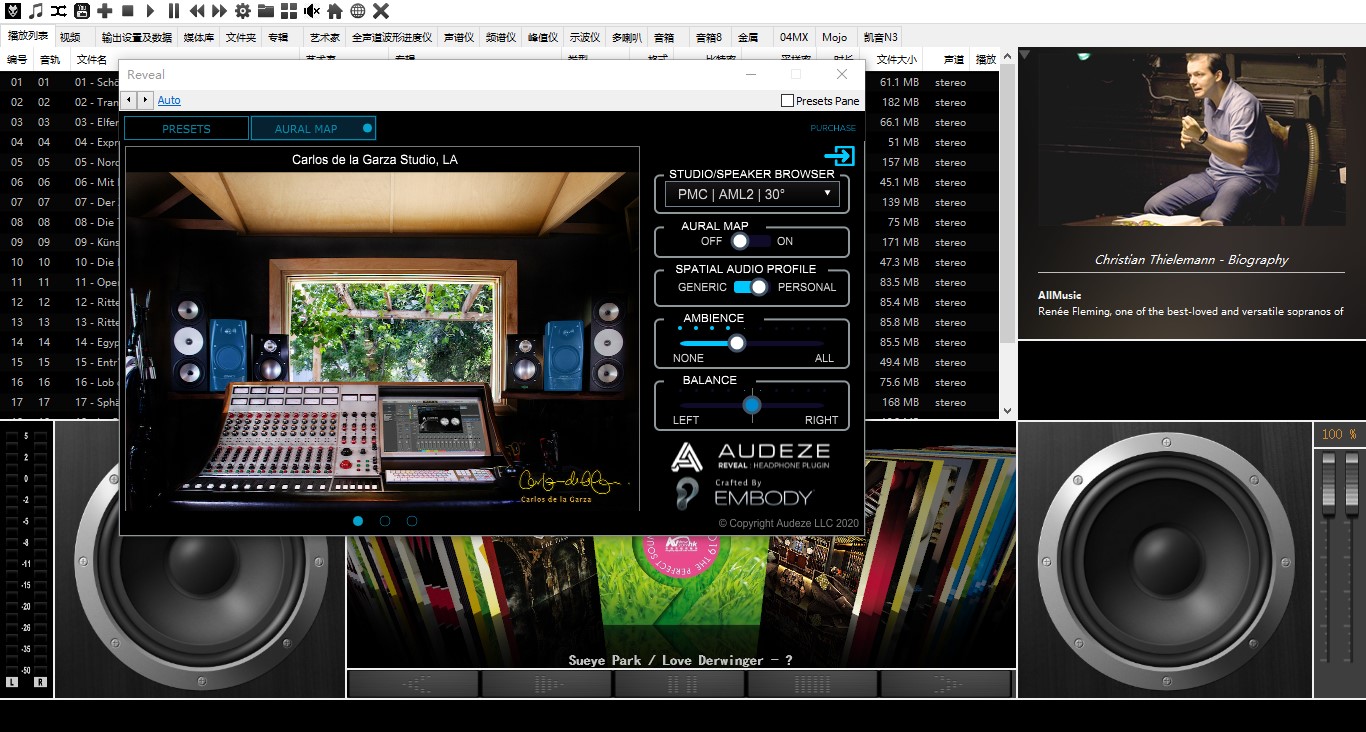Click the grid layout icon in the toolbar
The image size is (1366, 732).
[x=288, y=11]
